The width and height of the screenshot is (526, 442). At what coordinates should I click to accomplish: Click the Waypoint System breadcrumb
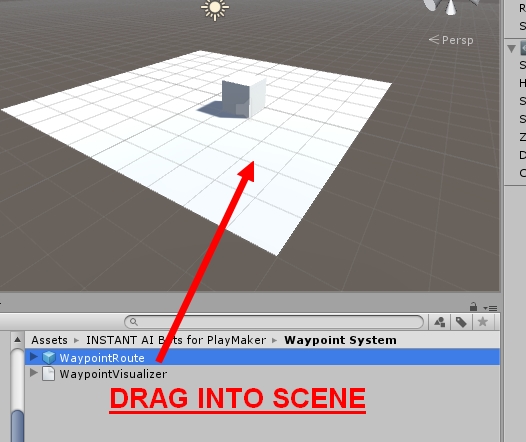(340, 340)
